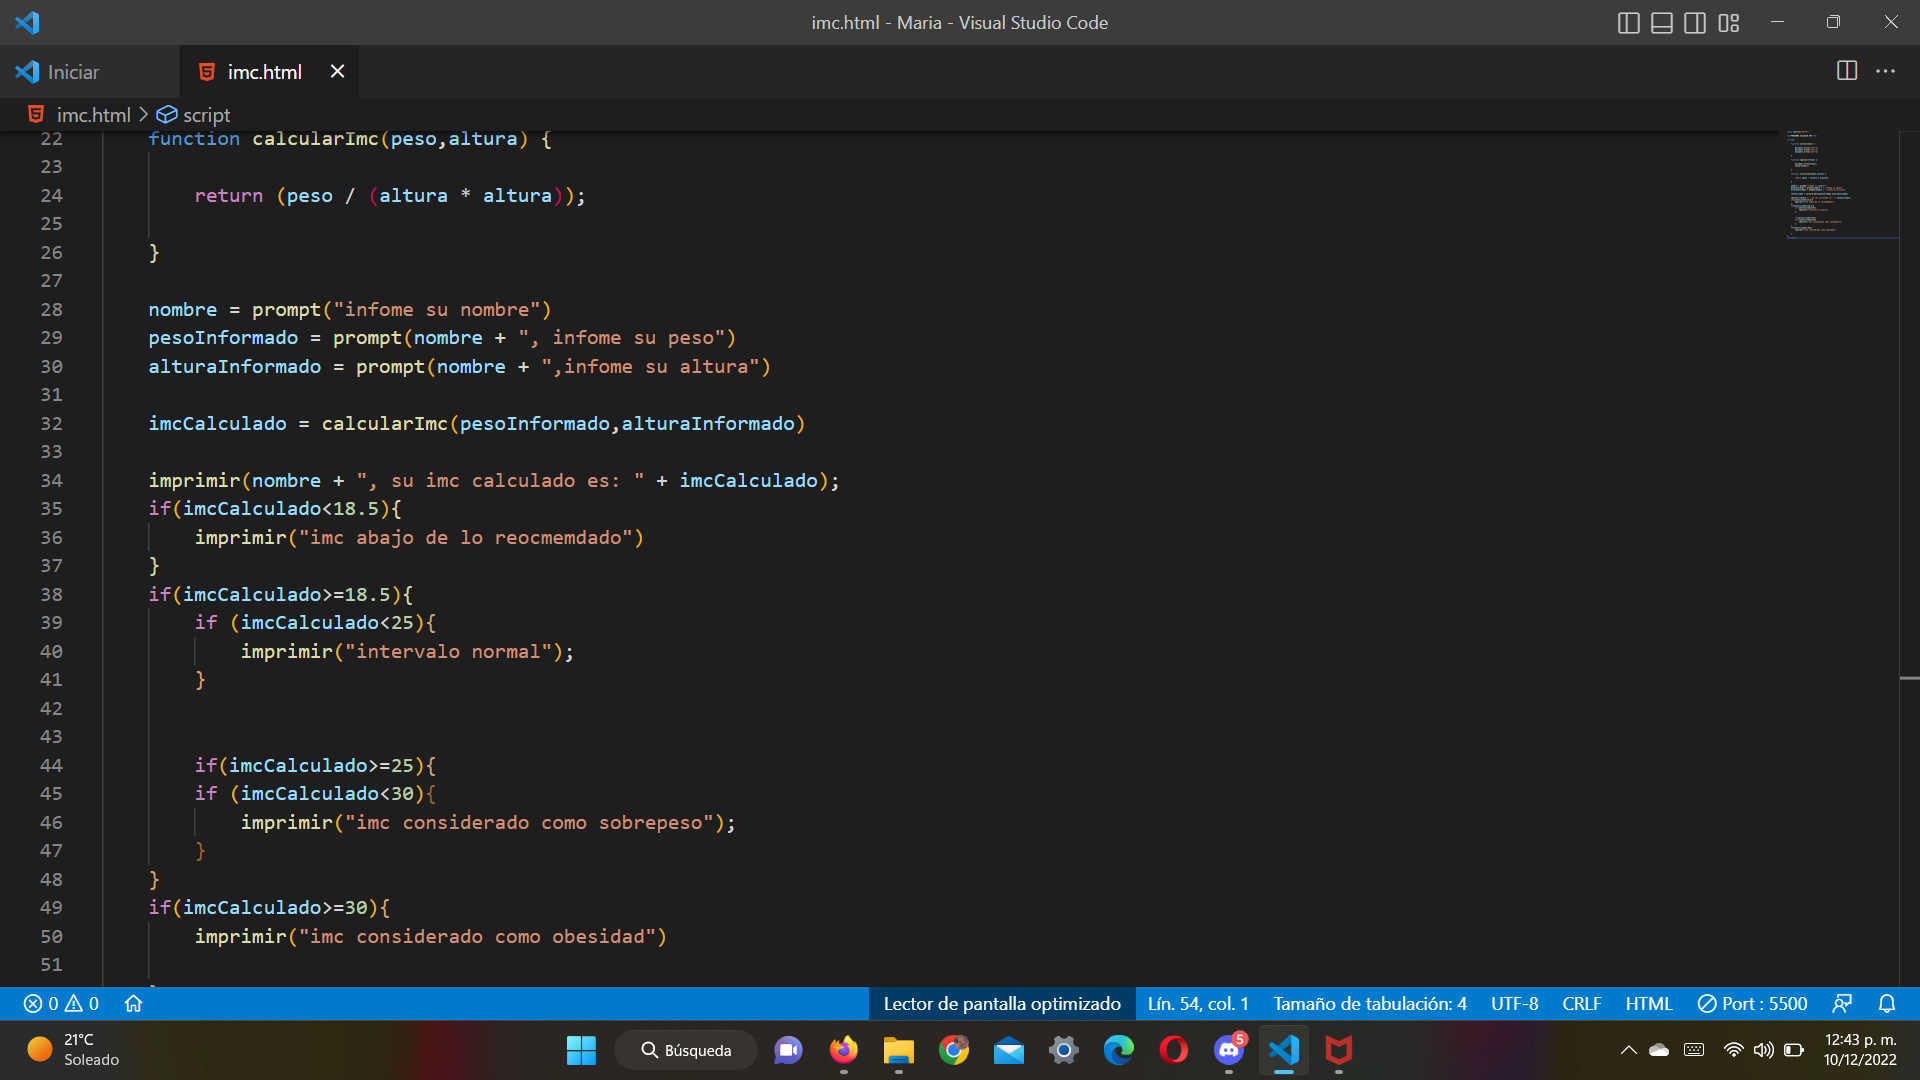The width and height of the screenshot is (1920, 1080).
Task: Open the Mail app from the taskbar
Action: [1009, 1050]
